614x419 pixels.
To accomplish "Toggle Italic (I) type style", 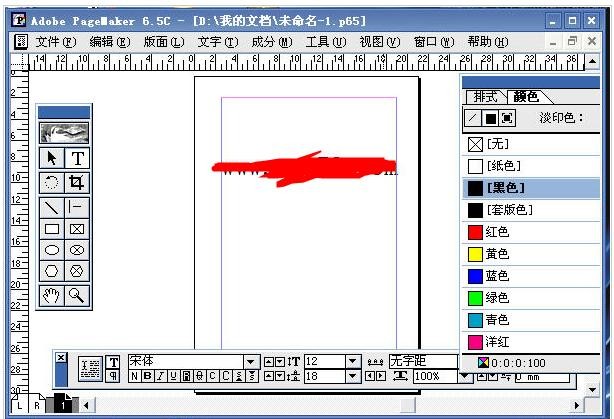I will [x=161, y=376].
